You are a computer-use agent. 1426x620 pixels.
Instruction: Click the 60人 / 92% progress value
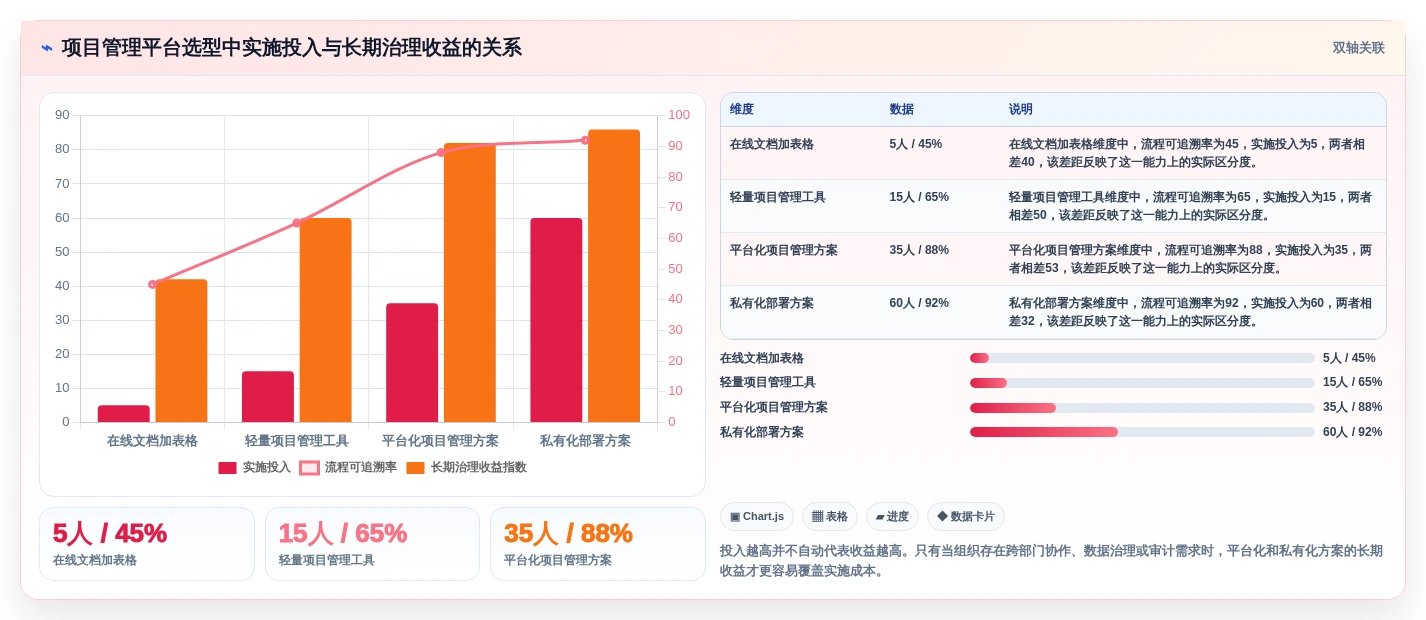point(1352,432)
